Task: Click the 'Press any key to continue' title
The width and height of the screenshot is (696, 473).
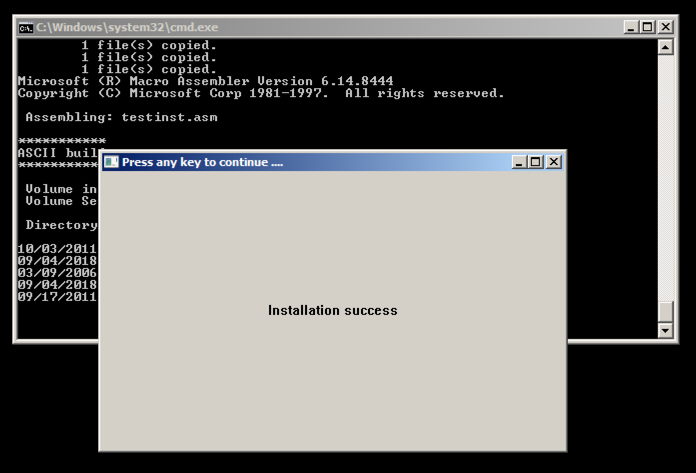Action: coord(202,162)
